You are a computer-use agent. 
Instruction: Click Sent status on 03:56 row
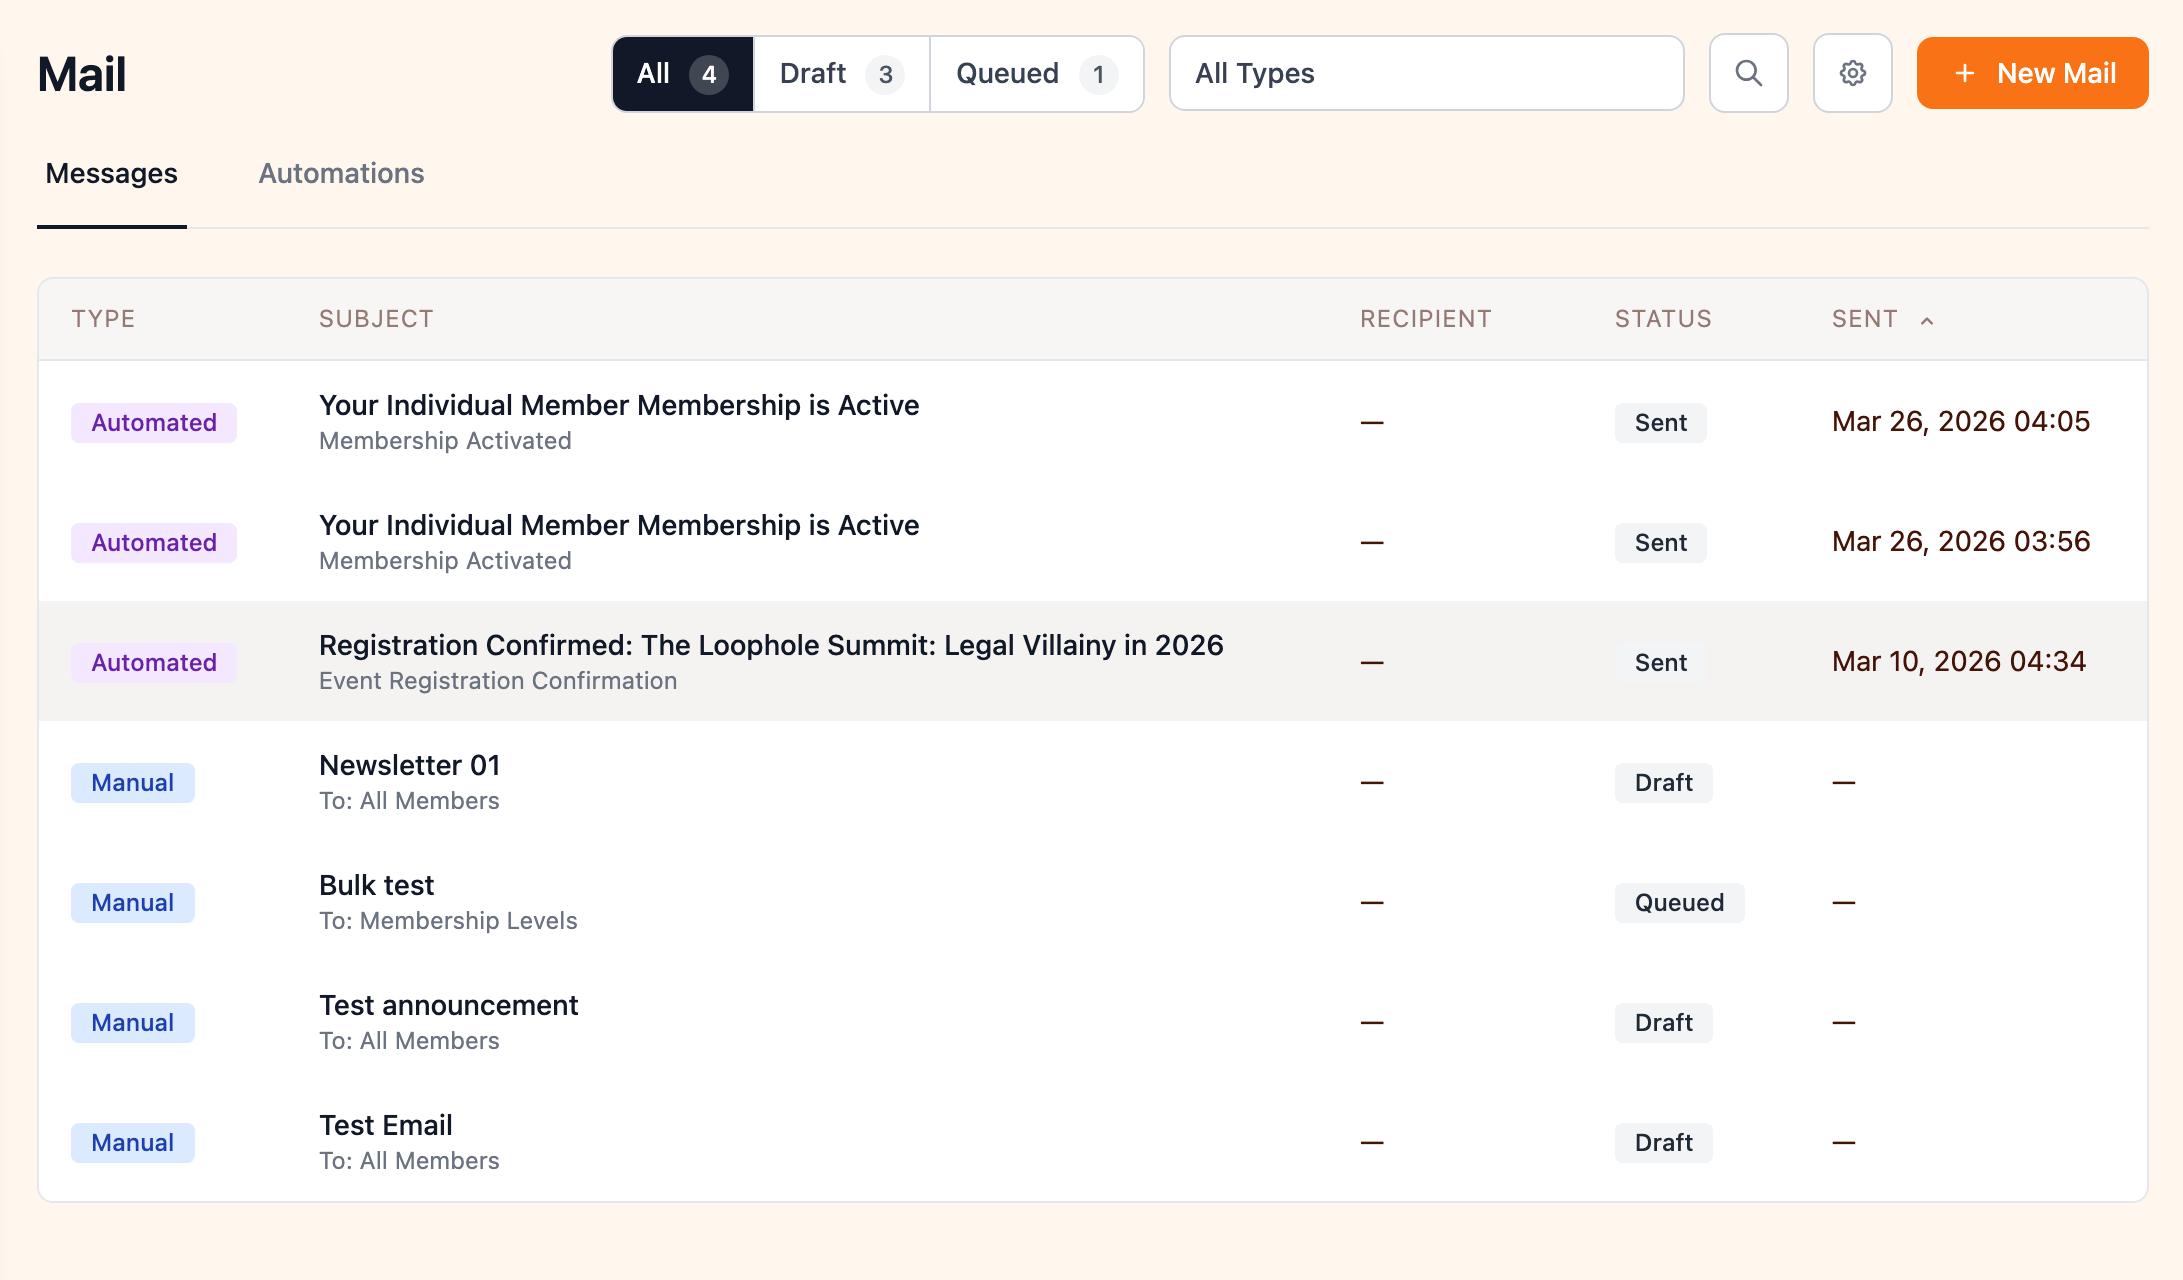click(x=1660, y=542)
